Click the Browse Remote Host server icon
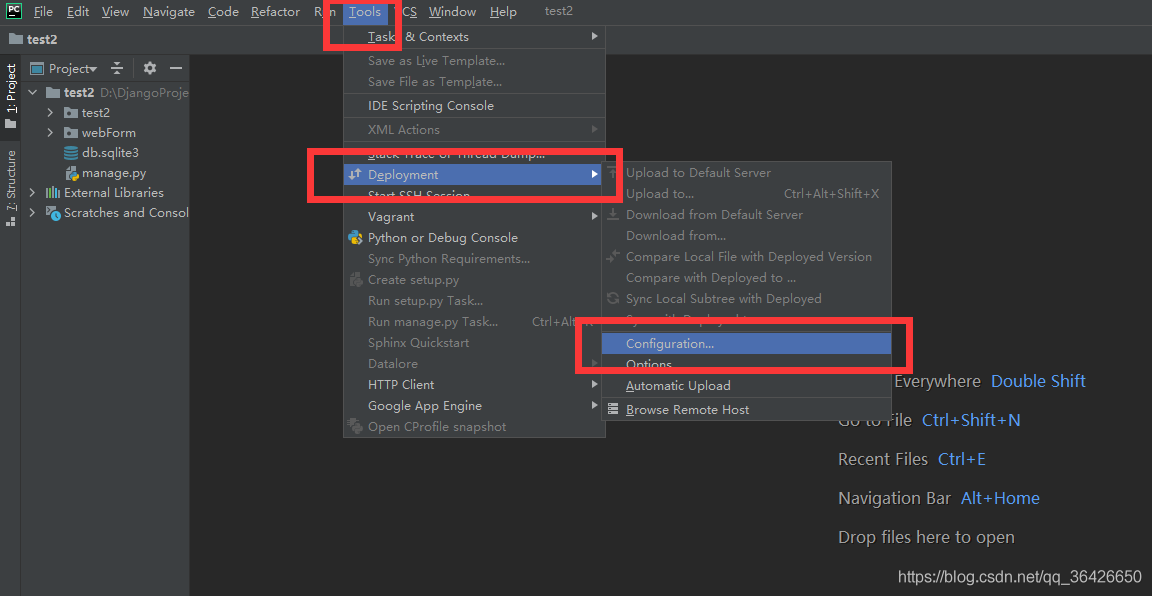 tap(613, 409)
